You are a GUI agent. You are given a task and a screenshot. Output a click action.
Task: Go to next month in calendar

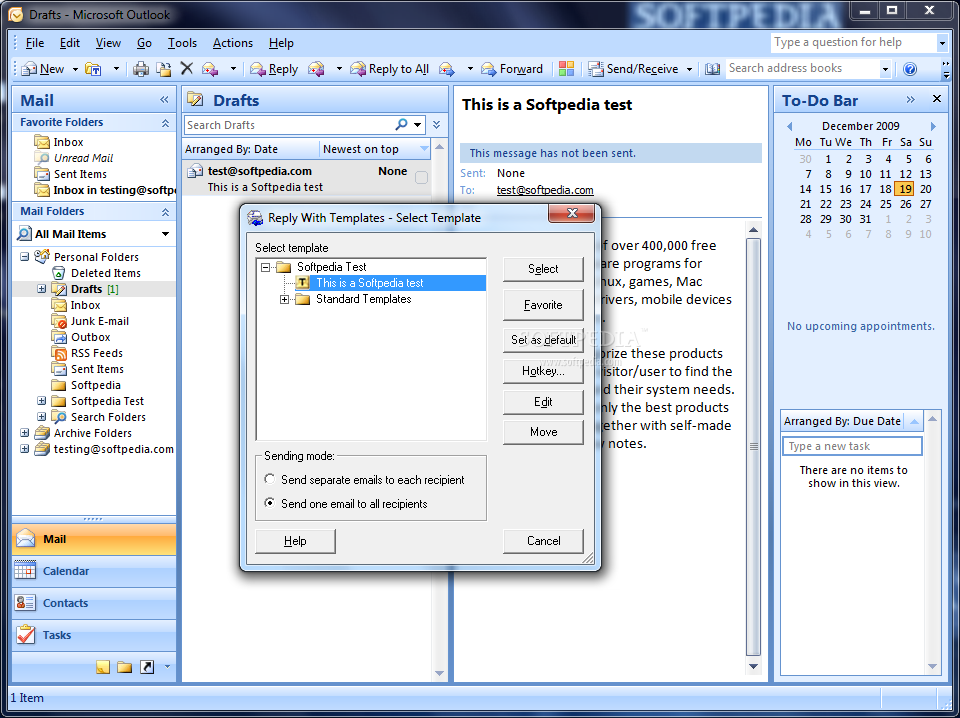coord(933,126)
